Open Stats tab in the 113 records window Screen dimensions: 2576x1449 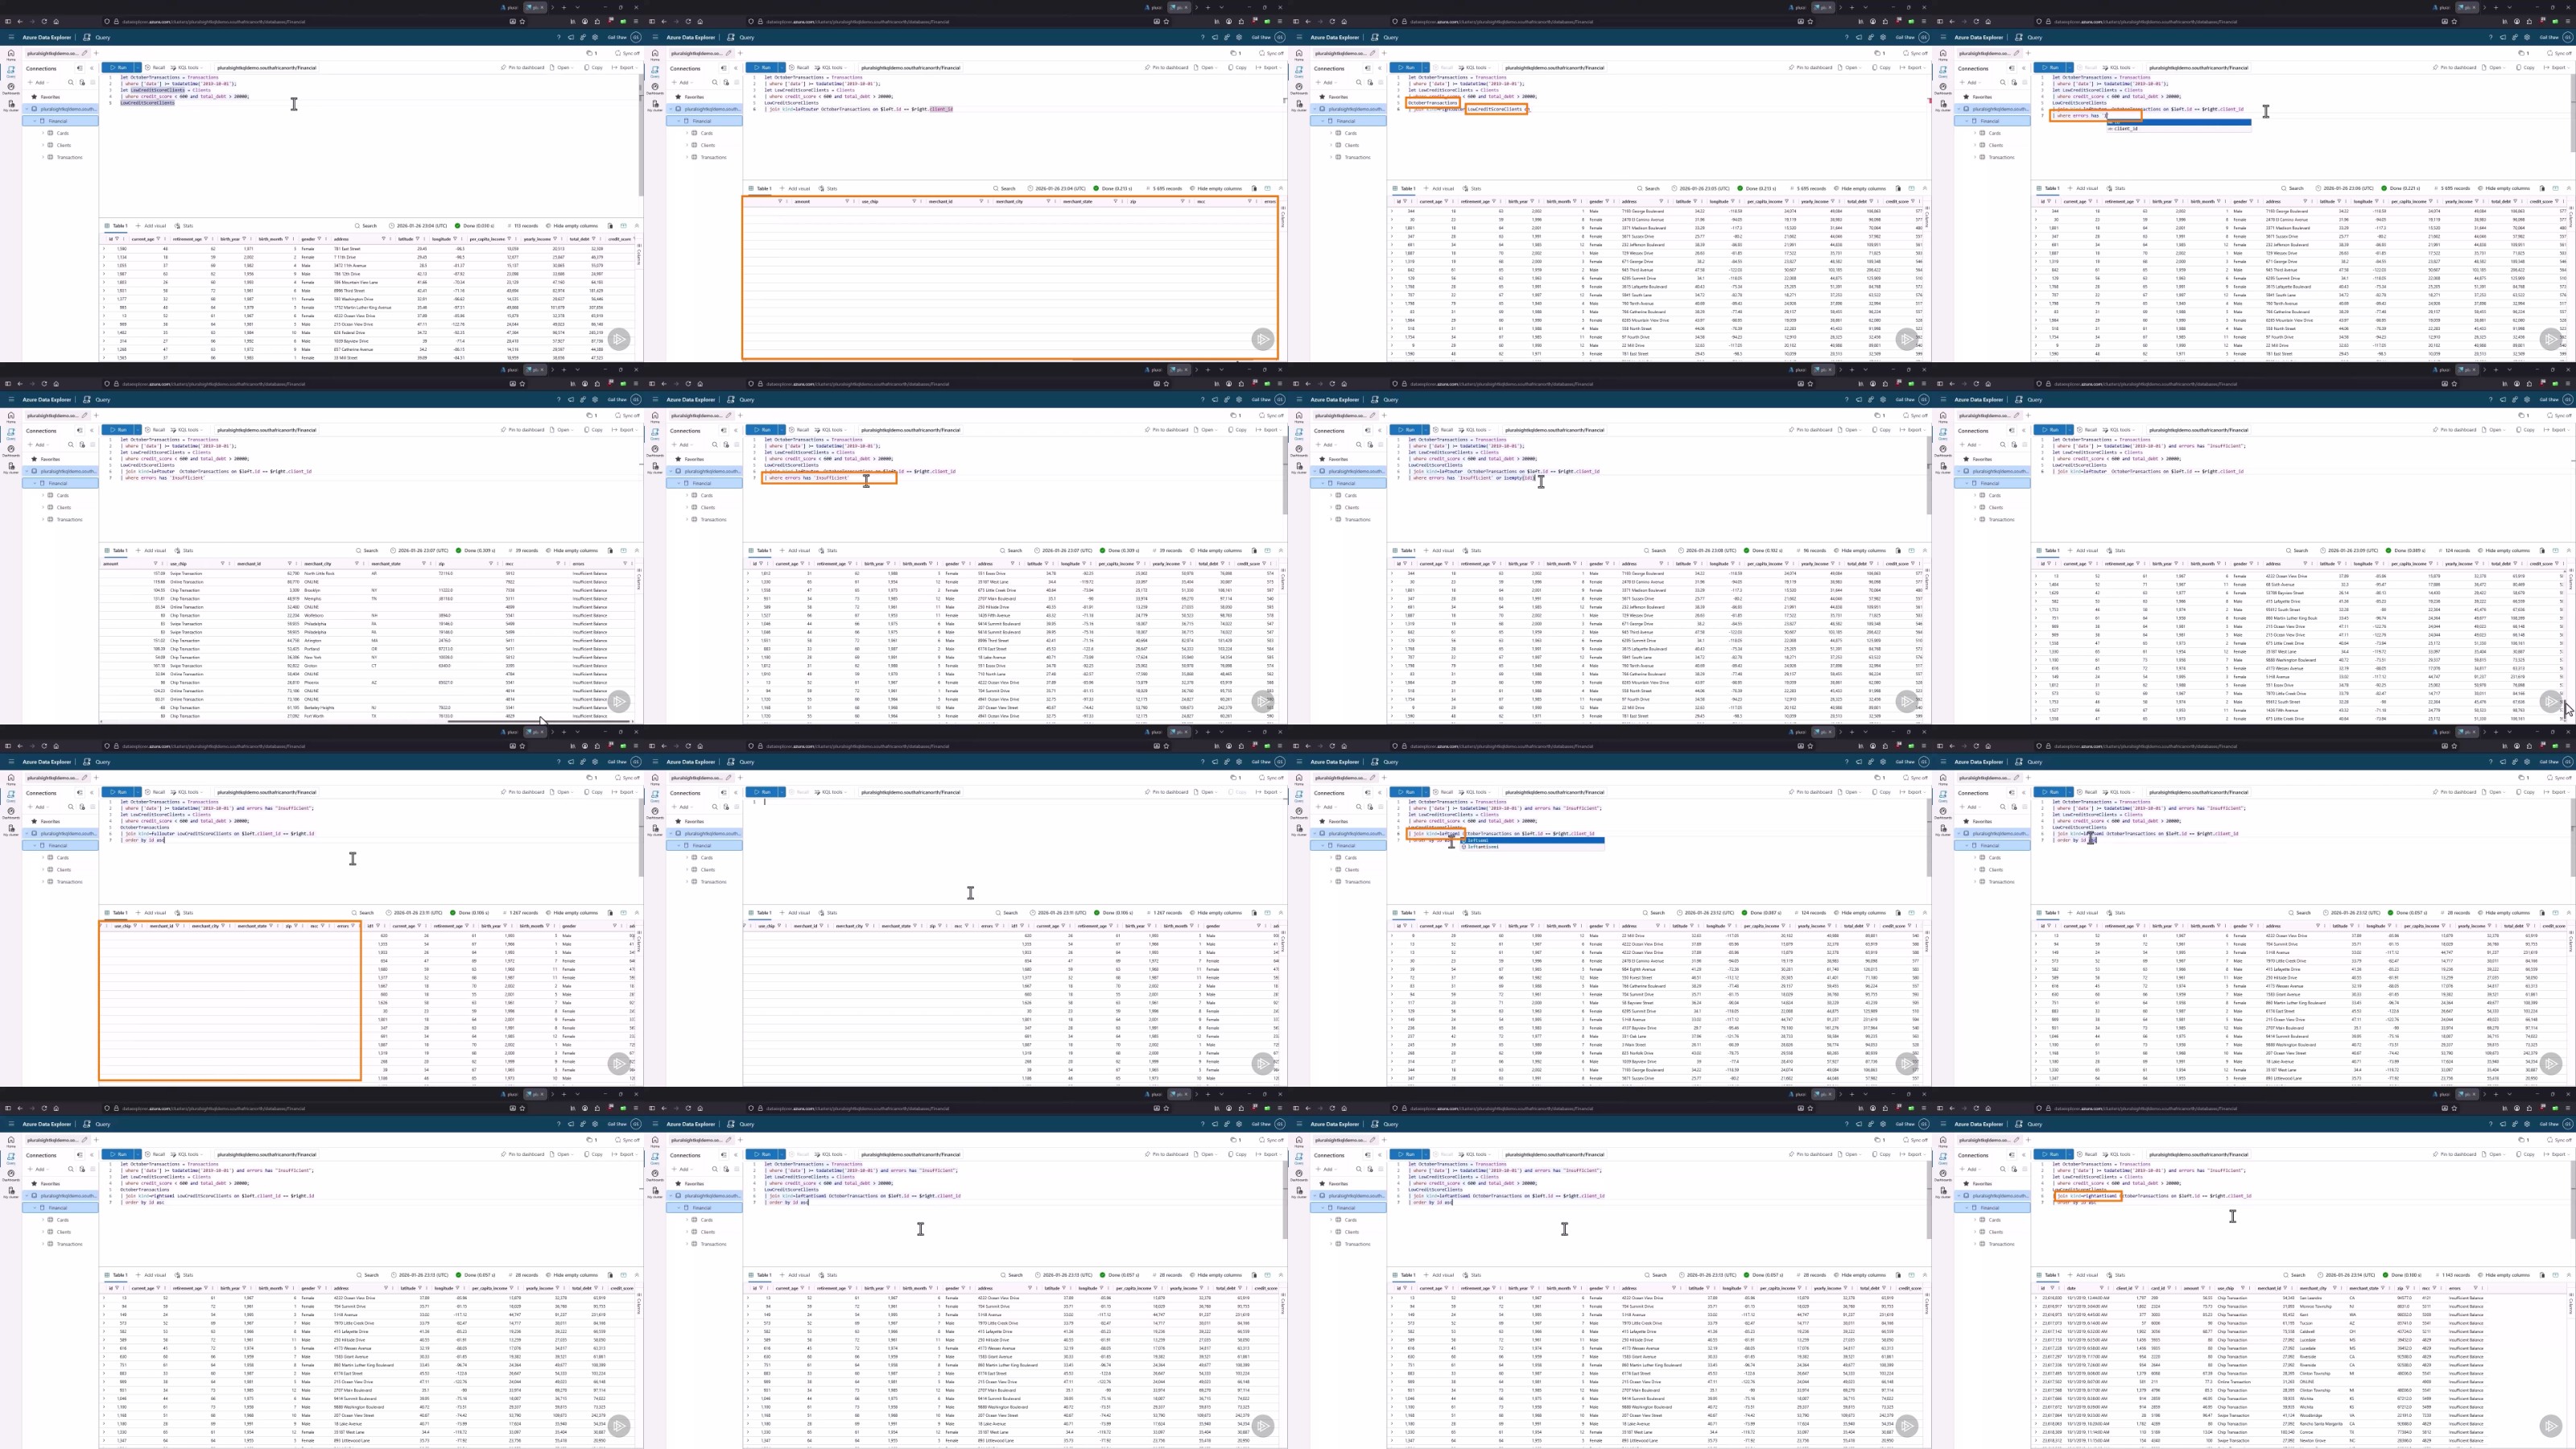pyautogui.click(x=185, y=226)
